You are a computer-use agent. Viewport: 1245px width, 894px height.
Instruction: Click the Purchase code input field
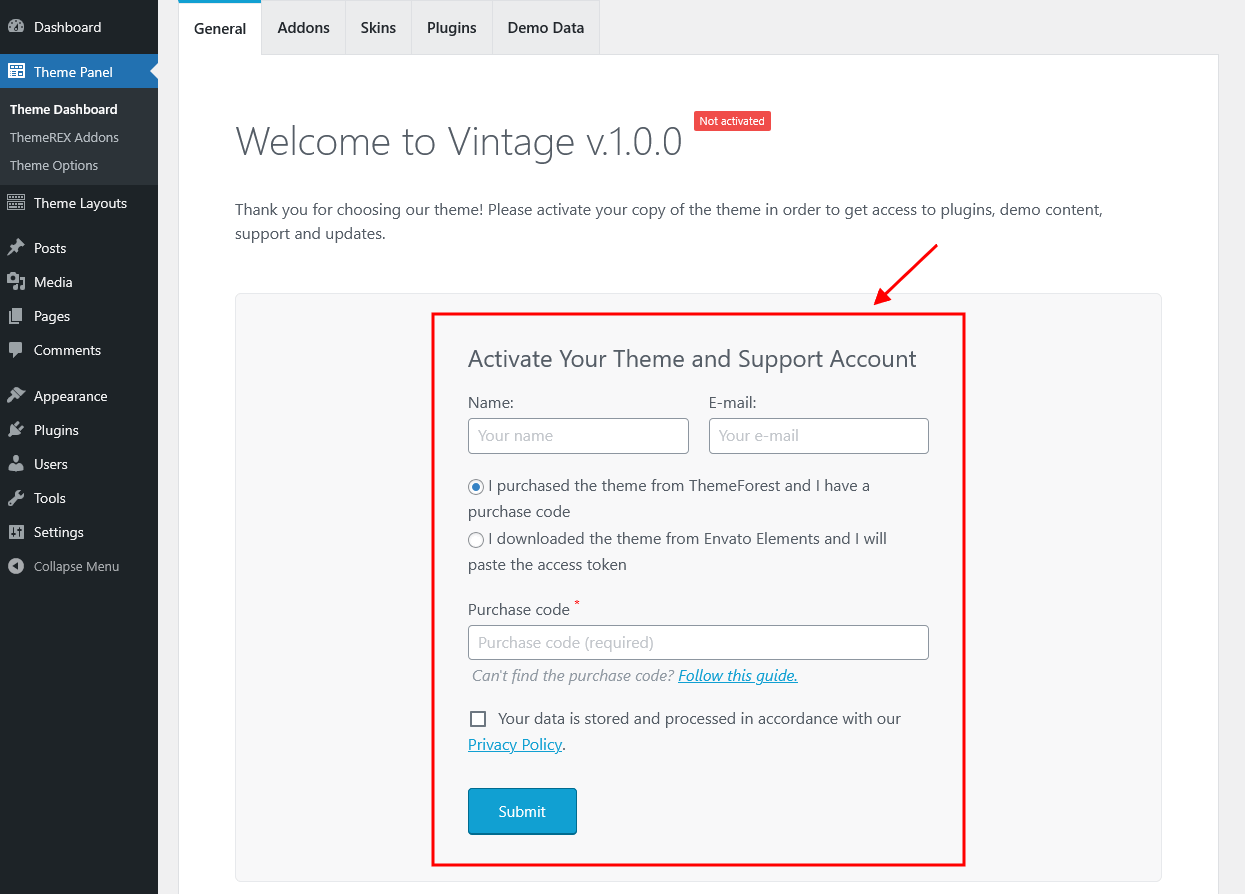698,642
